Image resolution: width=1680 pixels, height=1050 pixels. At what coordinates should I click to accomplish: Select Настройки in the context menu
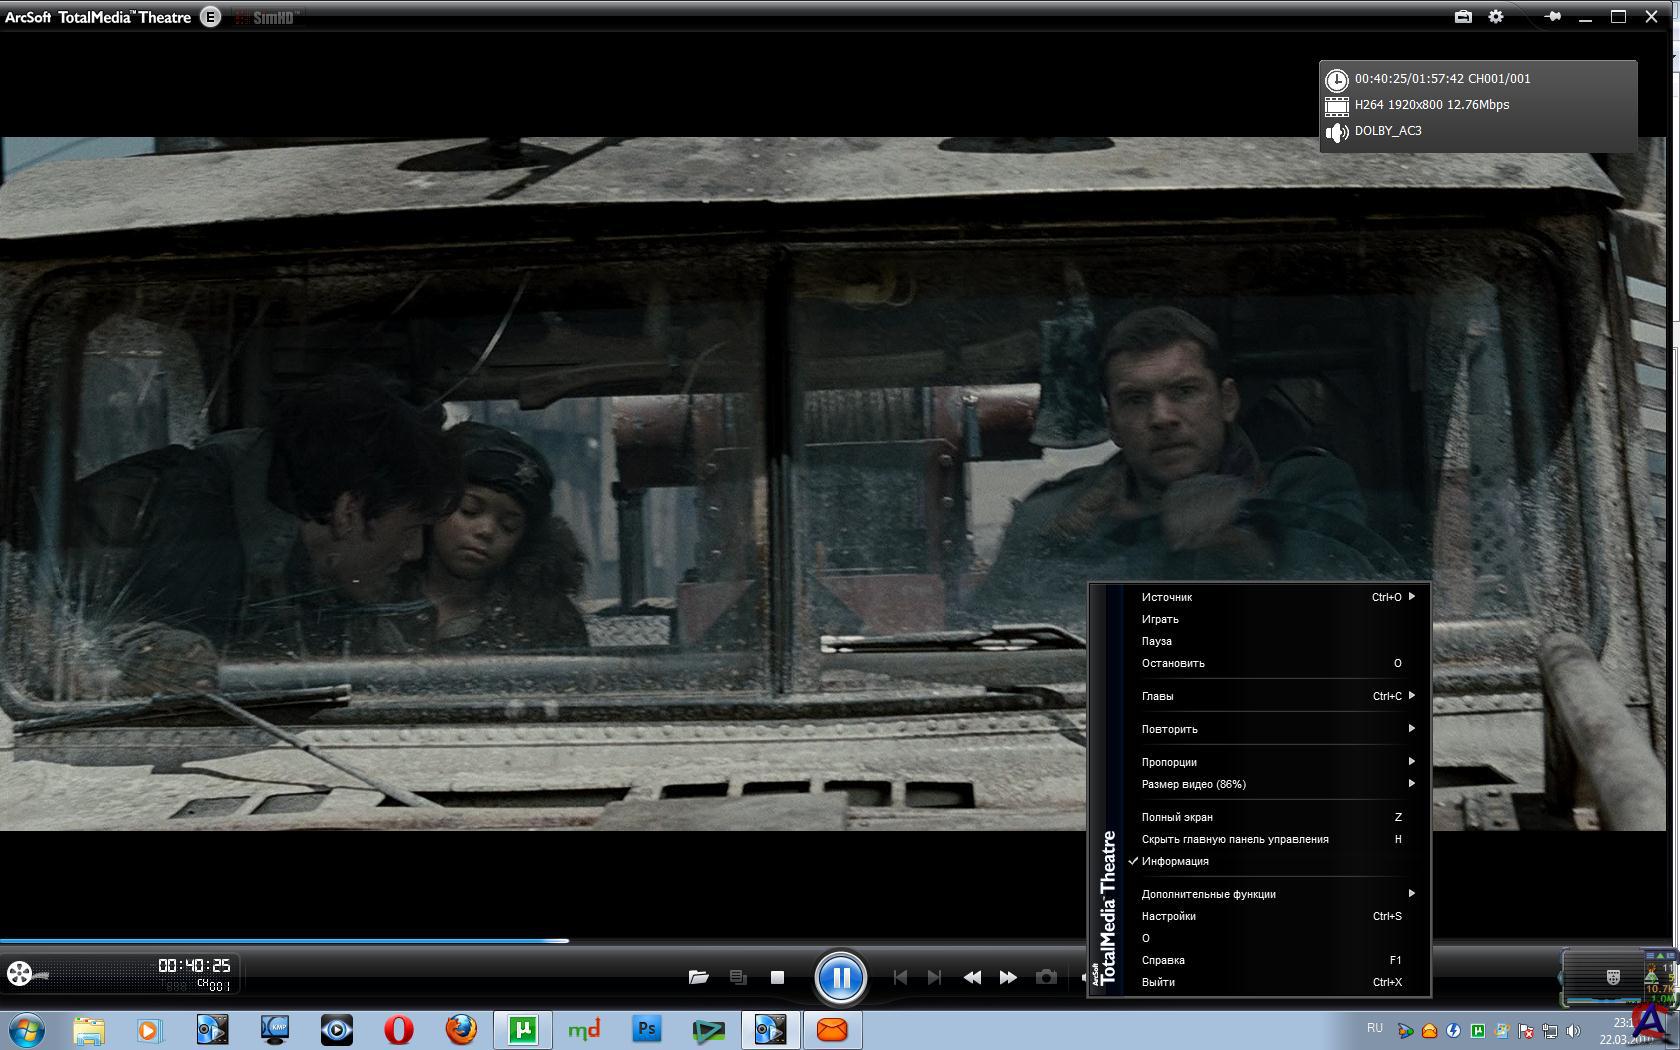click(1168, 916)
